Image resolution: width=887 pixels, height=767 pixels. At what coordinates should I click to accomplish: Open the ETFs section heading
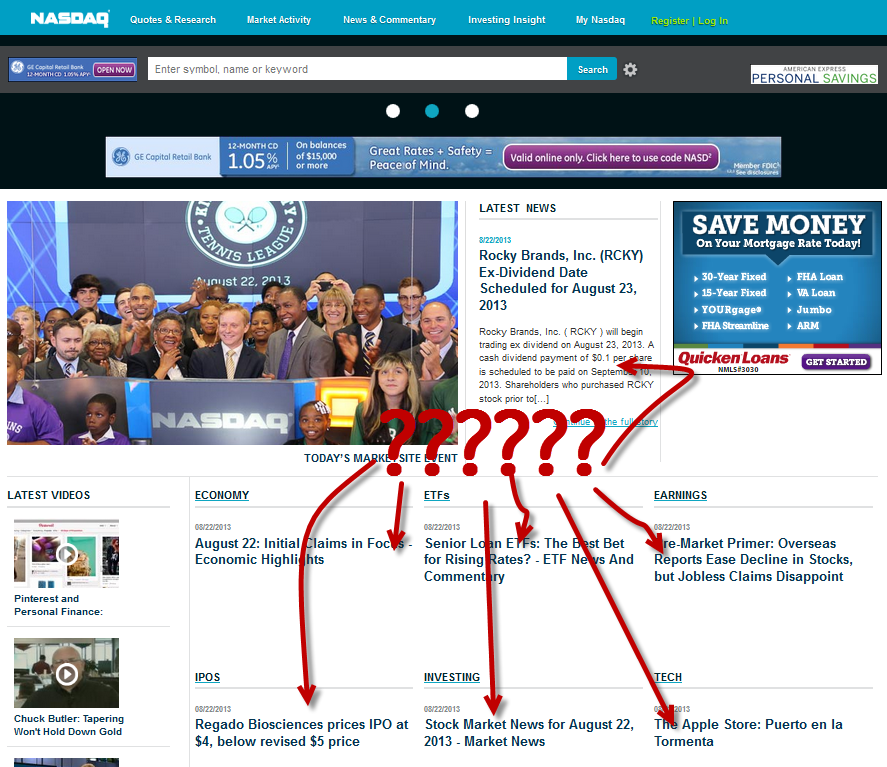(x=437, y=495)
